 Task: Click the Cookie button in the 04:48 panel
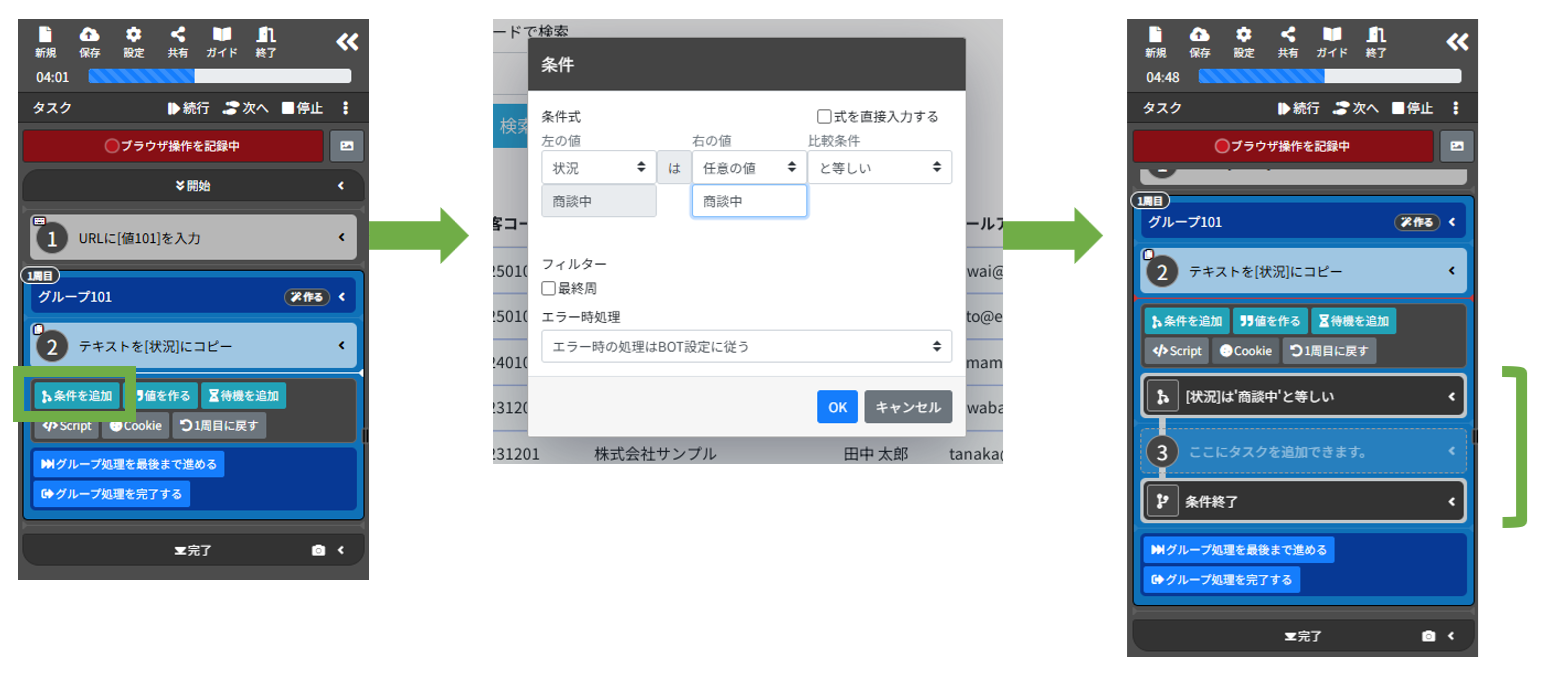(x=1245, y=351)
